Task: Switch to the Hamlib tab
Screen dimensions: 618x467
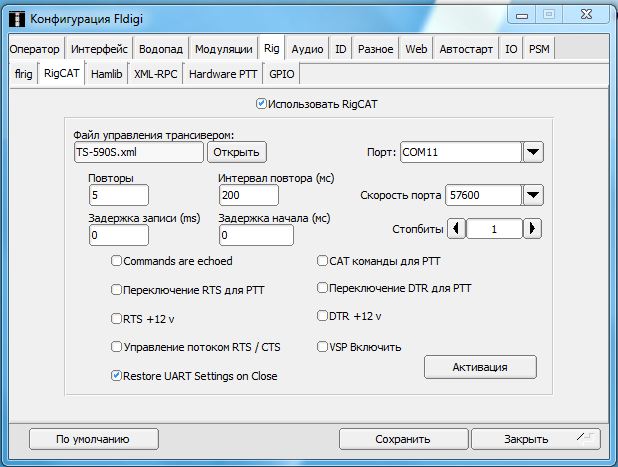Action: click(107, 73)
